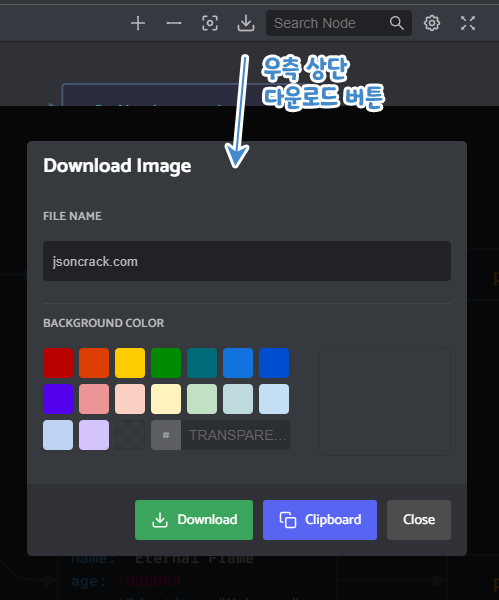Select the light blue swatch ending the second row
The height and width of the screenshot is (600, 499).
tap(274, 399)
